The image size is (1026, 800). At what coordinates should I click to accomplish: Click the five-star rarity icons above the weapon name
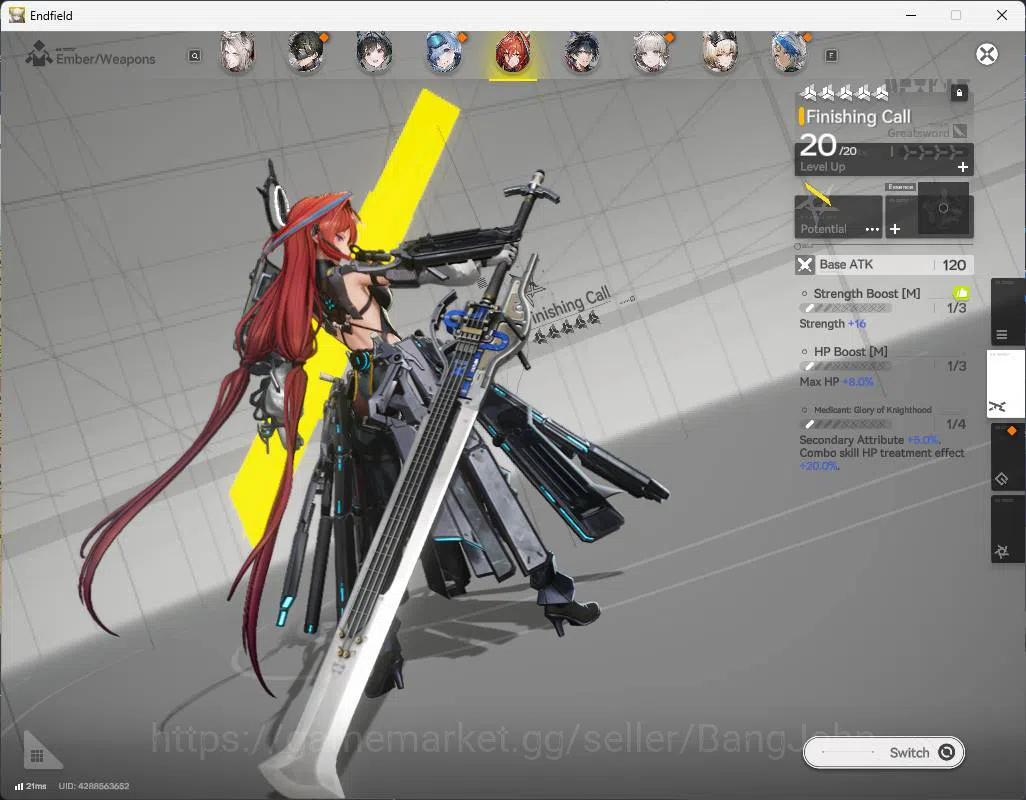point(844,94)
